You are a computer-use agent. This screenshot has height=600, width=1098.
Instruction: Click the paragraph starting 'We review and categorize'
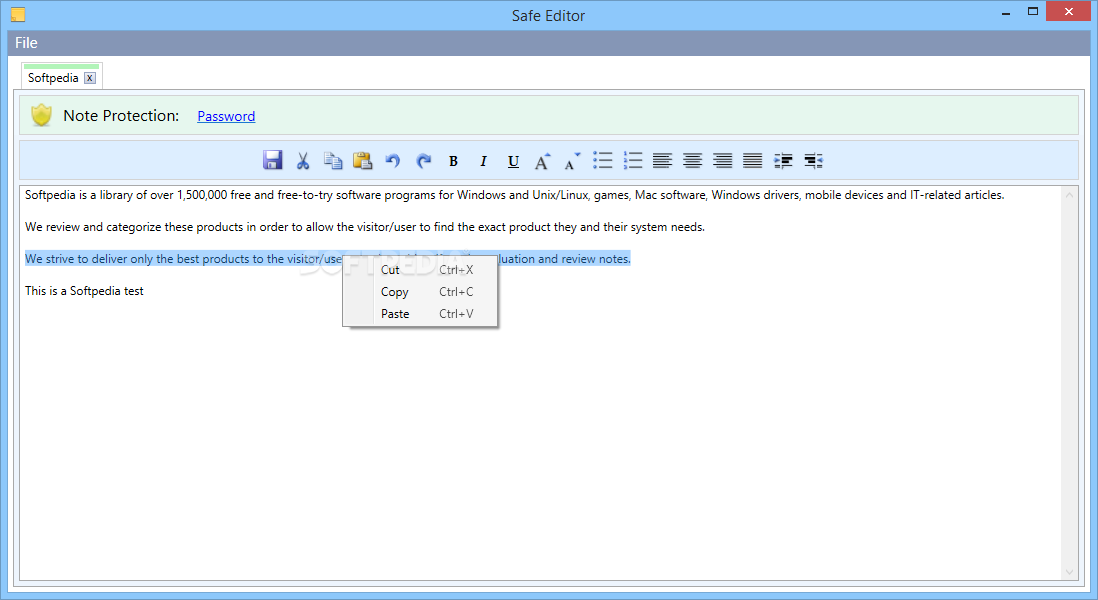pyautogui.click(x=365, y=227)
